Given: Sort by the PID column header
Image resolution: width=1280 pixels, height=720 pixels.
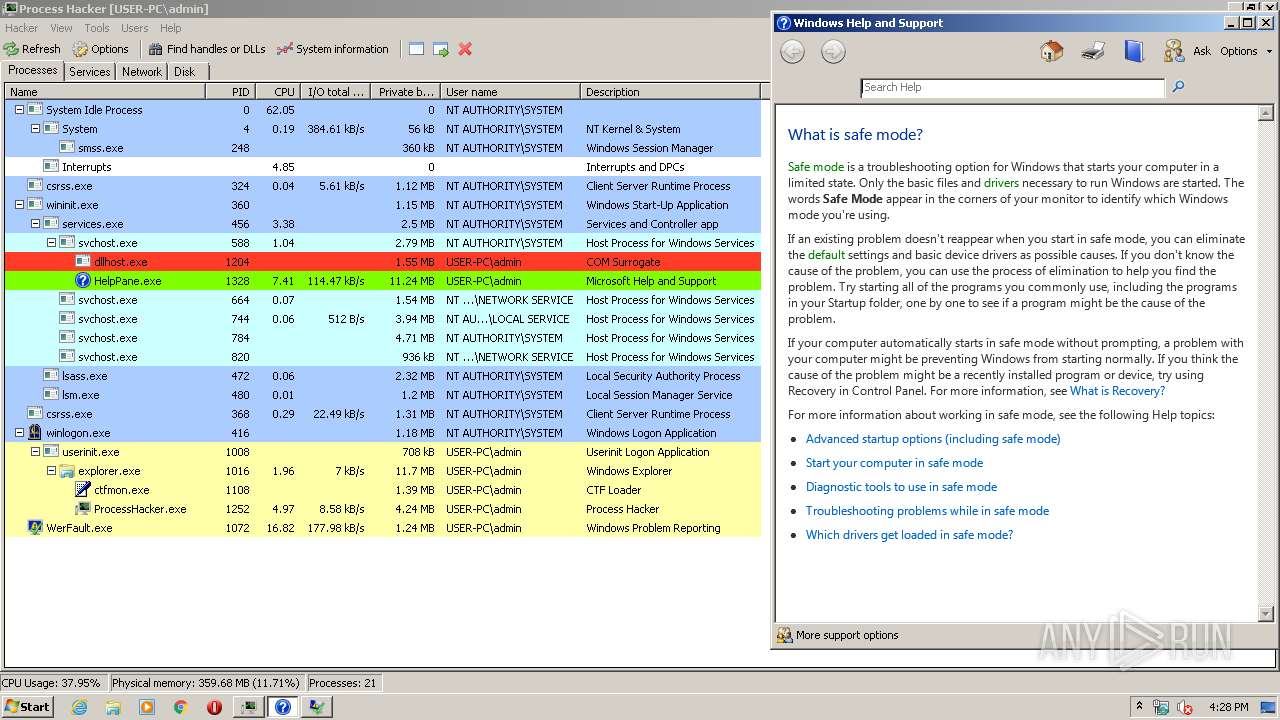Looking at the screenshot, I should [x=230, y=92].
